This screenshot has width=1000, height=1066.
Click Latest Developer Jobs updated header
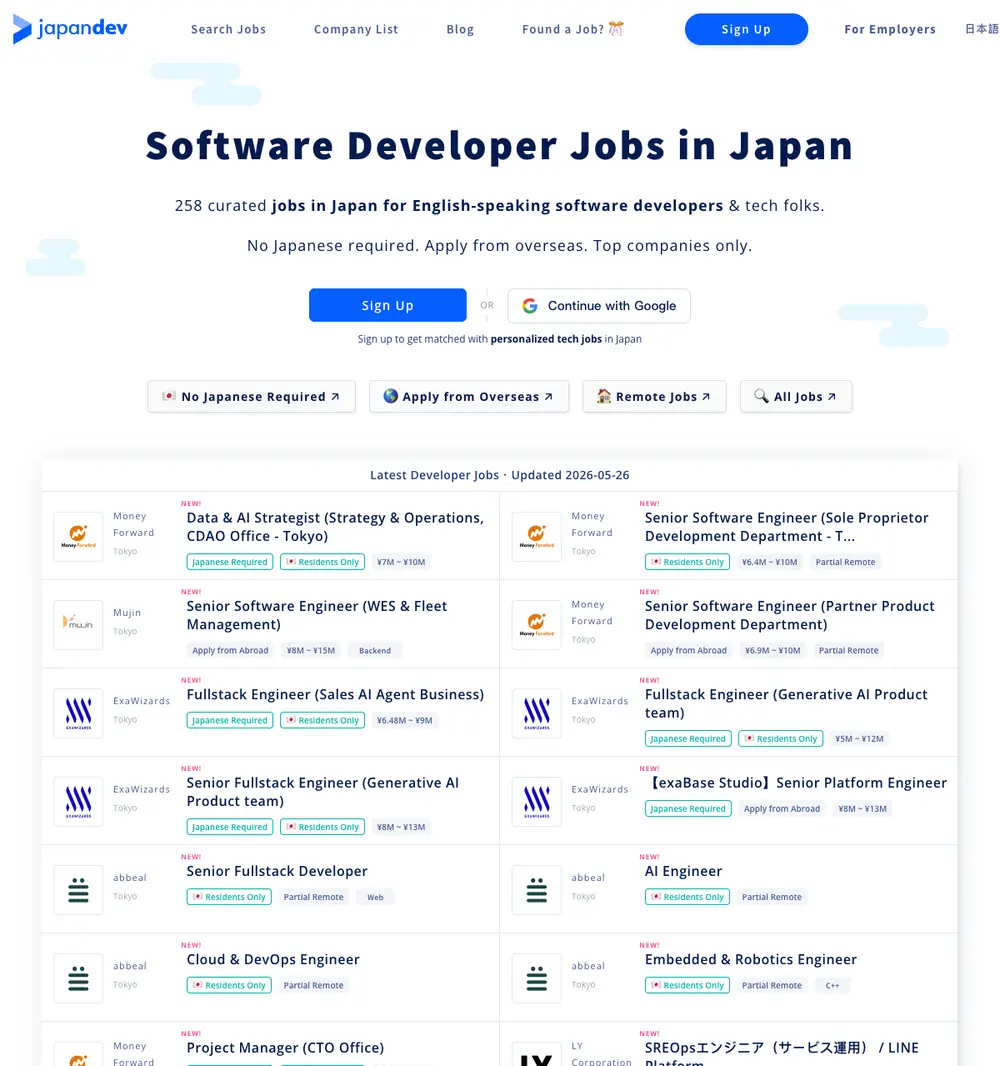pos(500,475)
